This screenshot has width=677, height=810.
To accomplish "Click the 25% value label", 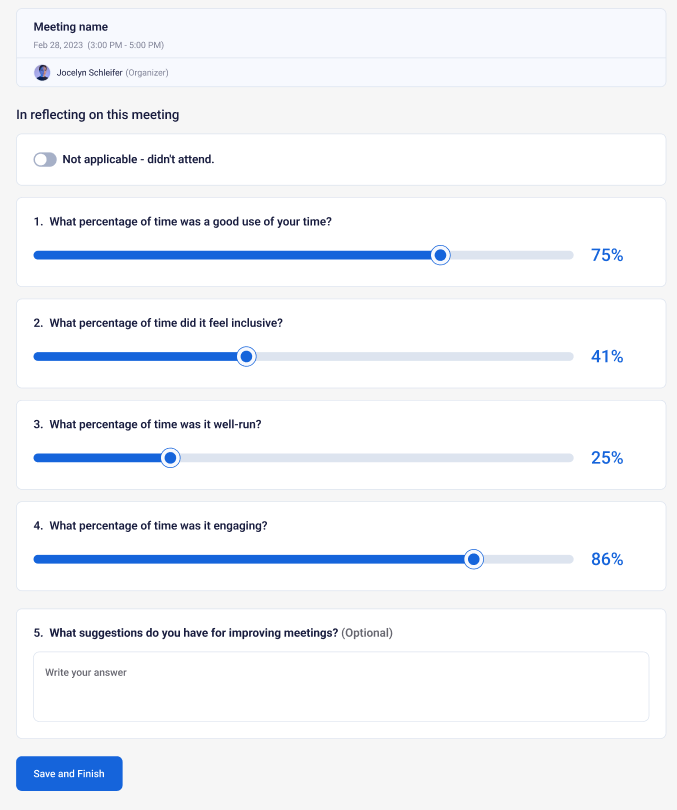I will click(x=607, y=458).
